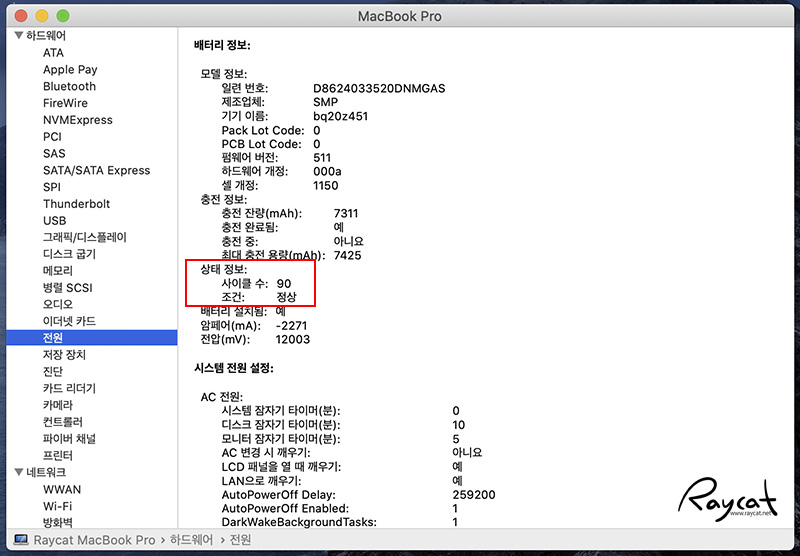The width and height of the screenshot is (800, 556).
Task: Minimize the window with yellow button
Action: [42, 16]
